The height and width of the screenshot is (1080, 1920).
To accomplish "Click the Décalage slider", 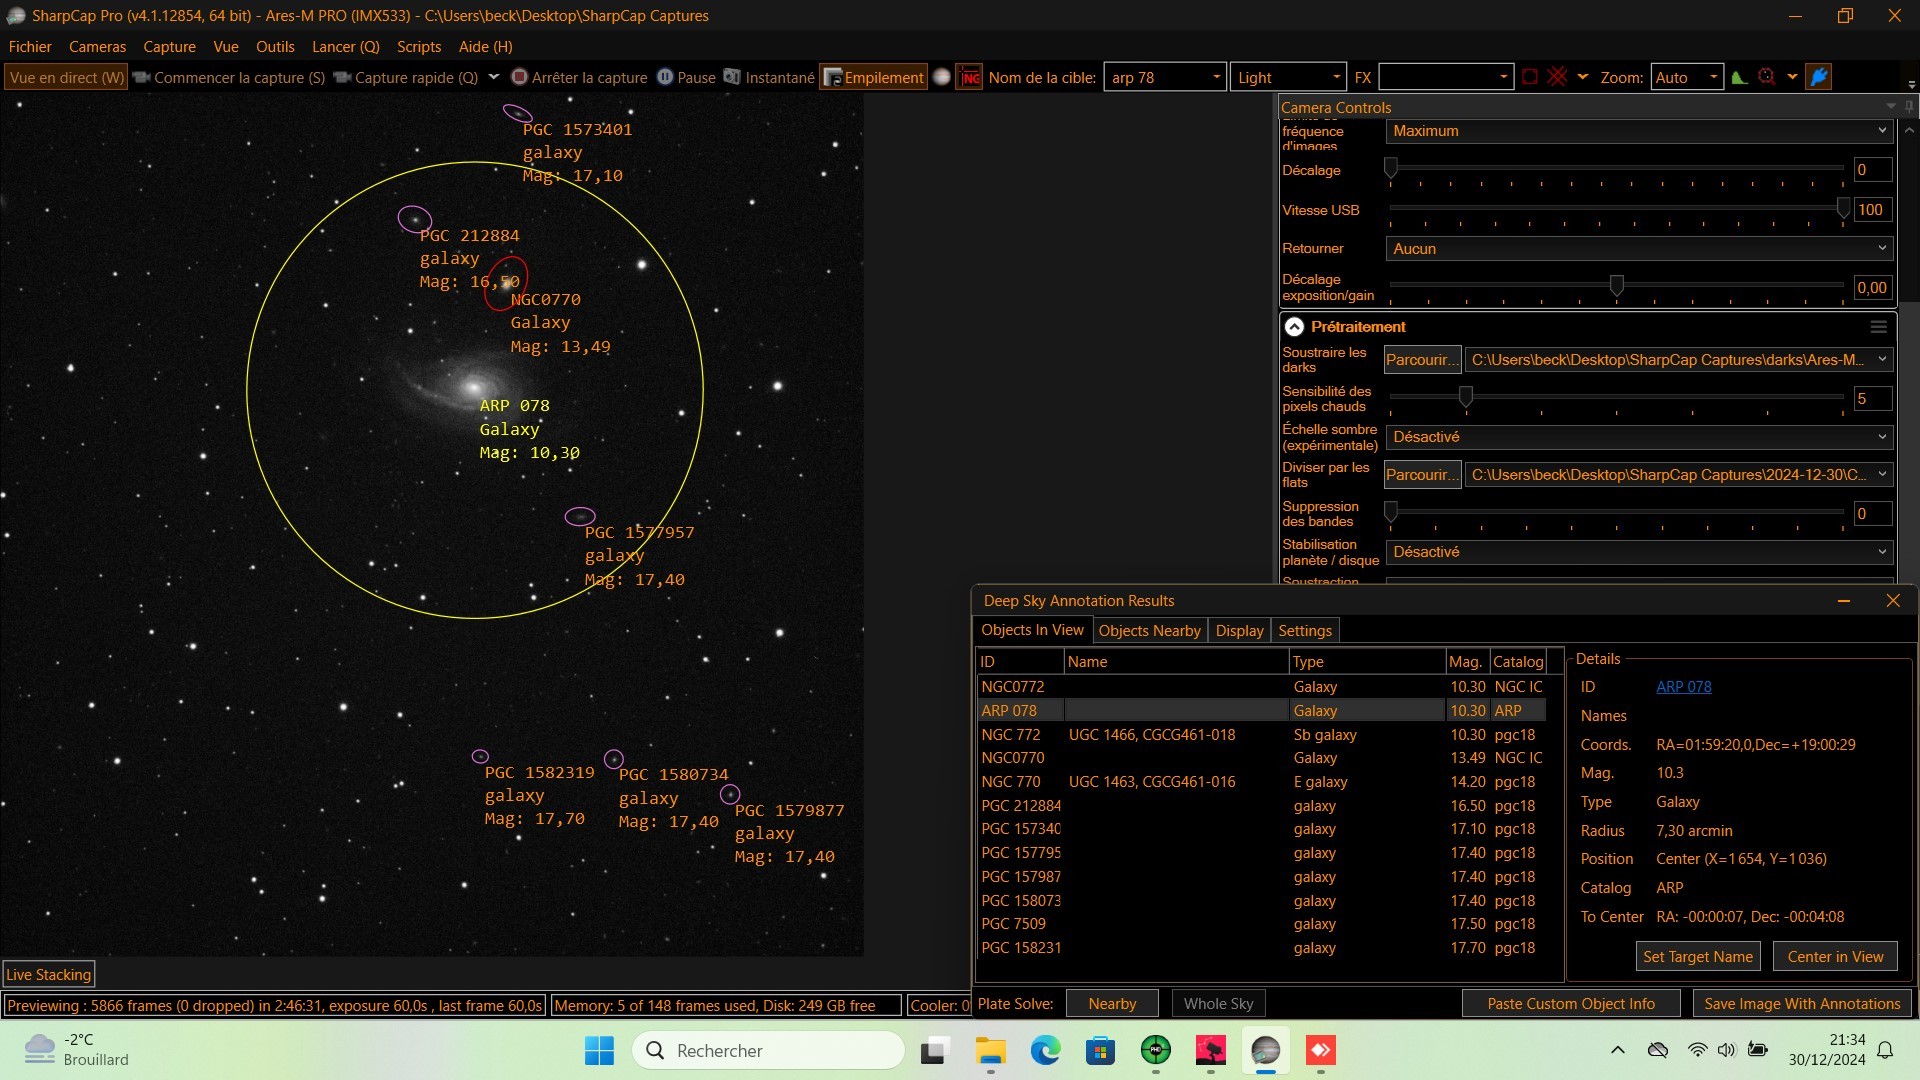I will (1616, 170).
